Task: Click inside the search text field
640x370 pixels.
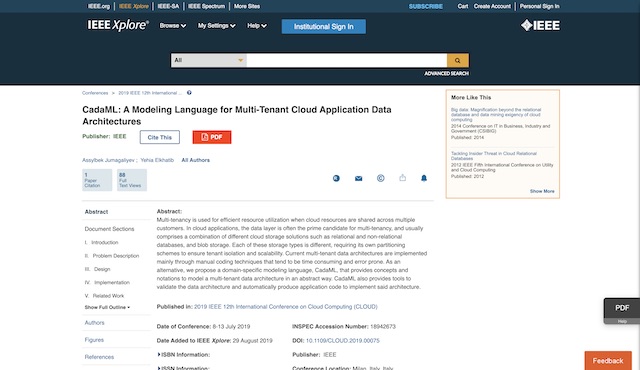Action: tap(347, 60)
